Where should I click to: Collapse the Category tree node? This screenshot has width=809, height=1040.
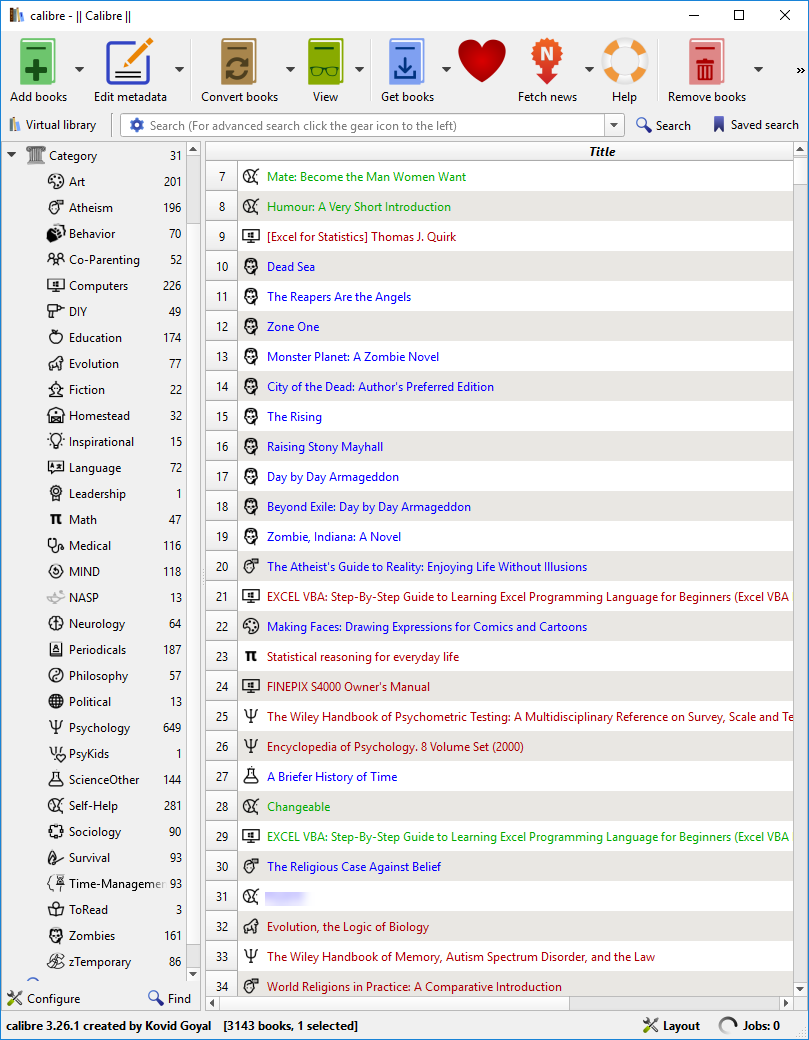tap(11, 155)
